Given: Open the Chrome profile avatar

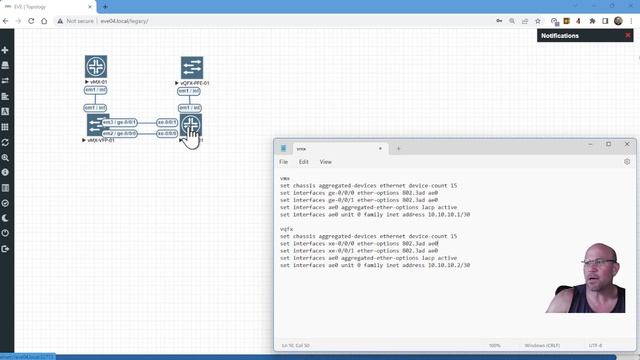Looking at the screenshot, I should coord(618,21).
